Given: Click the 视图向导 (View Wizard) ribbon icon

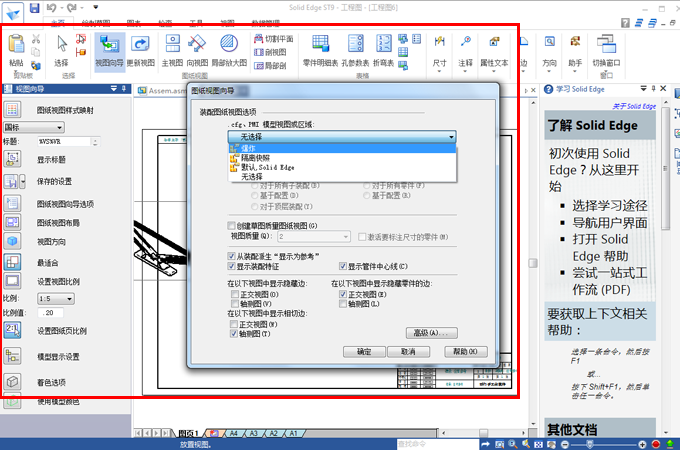Looking at the screenshot, I should click(x=109, y=48).
